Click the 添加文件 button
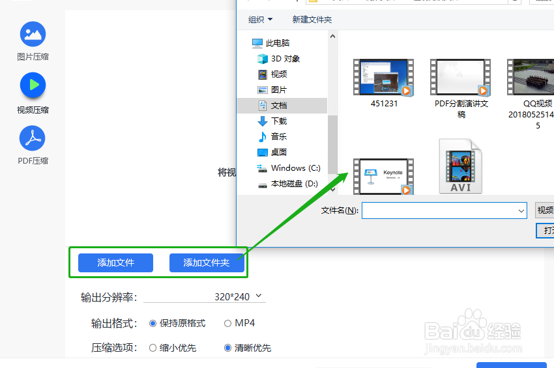 coord(116,263)
